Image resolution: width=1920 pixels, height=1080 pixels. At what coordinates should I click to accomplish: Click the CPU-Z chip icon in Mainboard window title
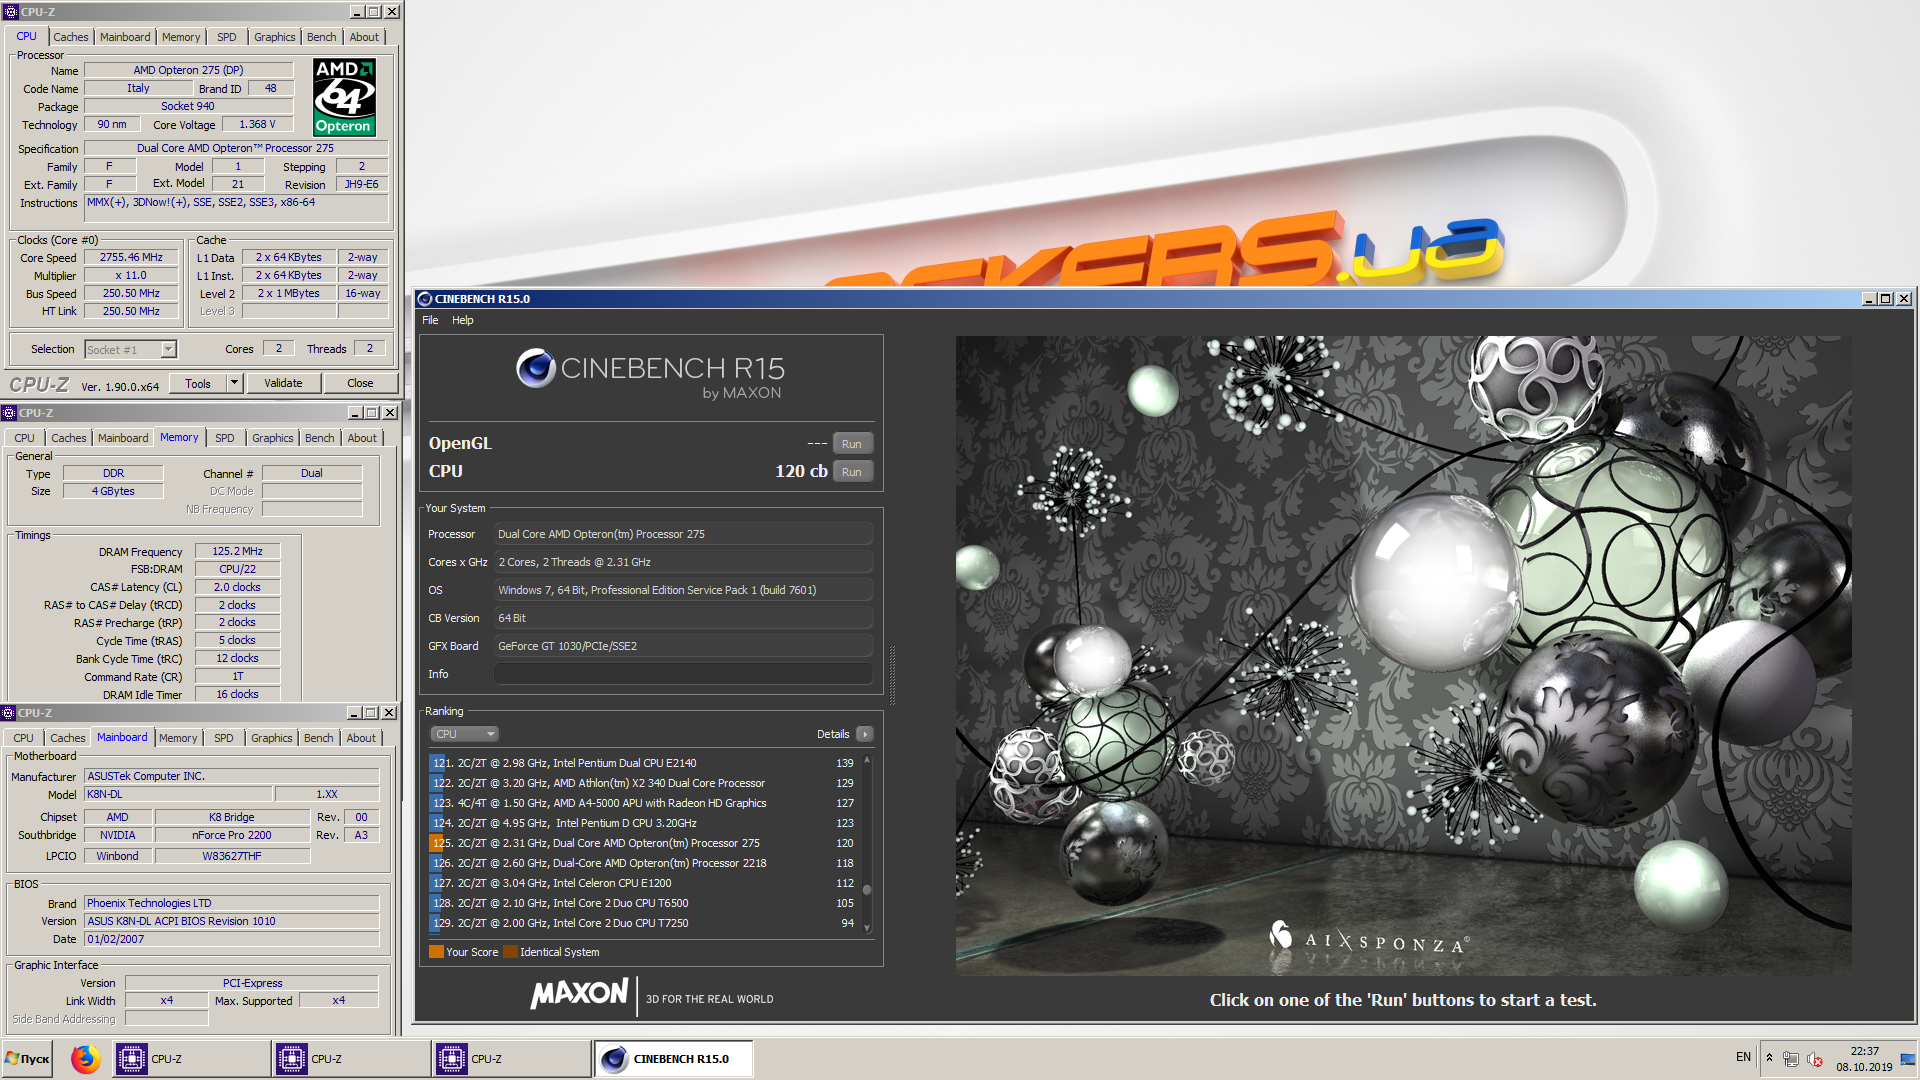tap(9, 713)
